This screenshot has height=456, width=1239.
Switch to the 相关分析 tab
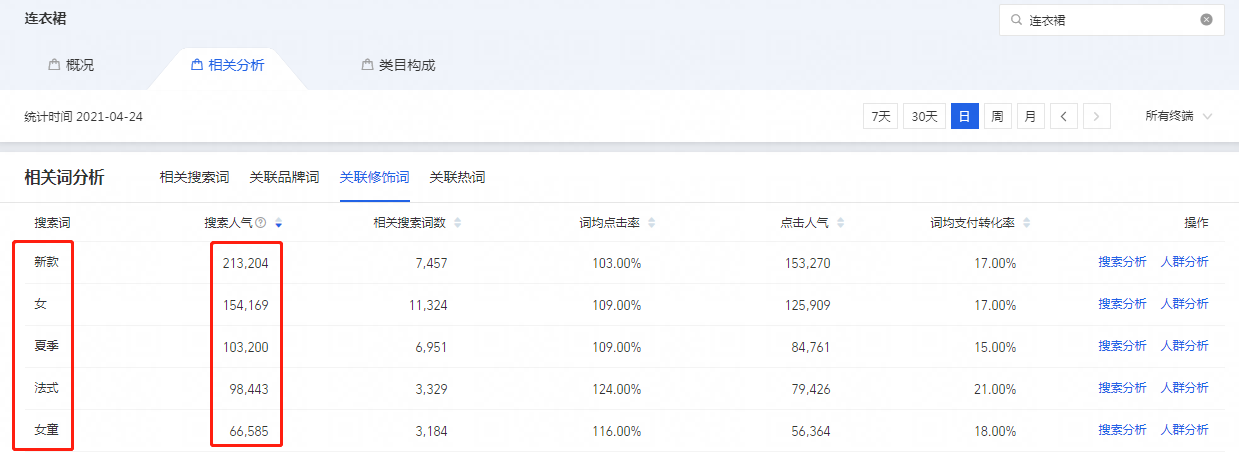[x=228, y=65]
